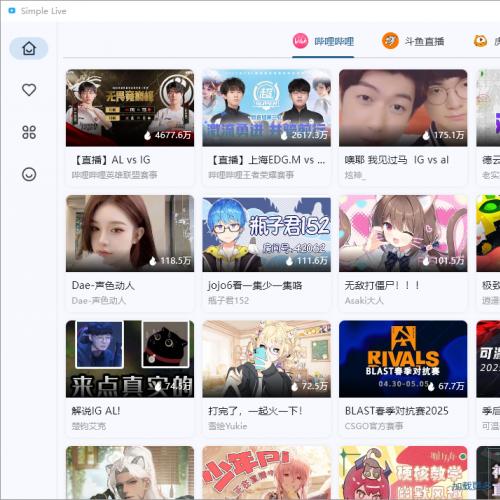Screen dimensions: 500x500
Task: Click the title 无敌打僵尸!!!
Action: click(x=382, y=285)
